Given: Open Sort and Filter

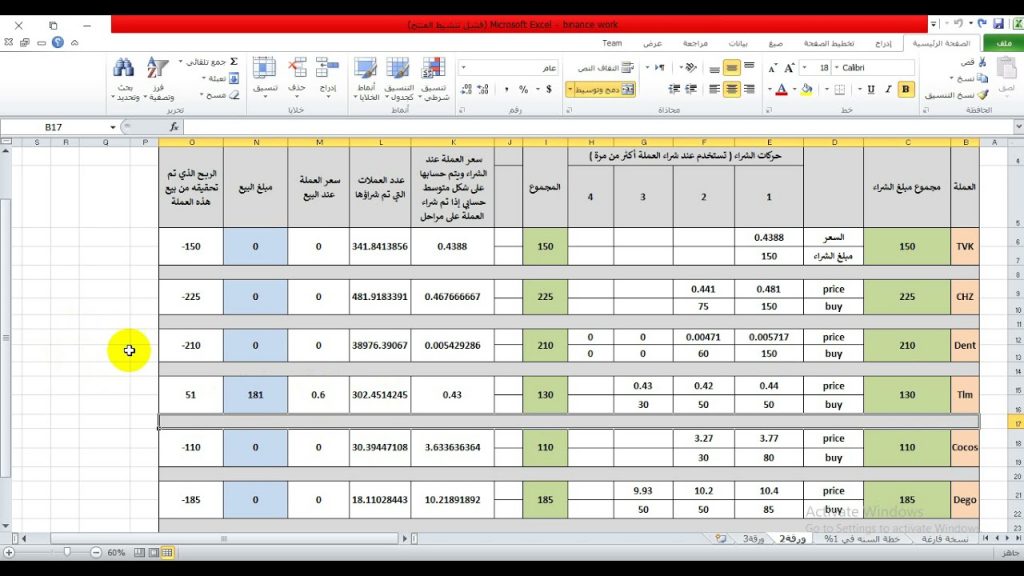Looking at the screenshot, I should [158, 78].
